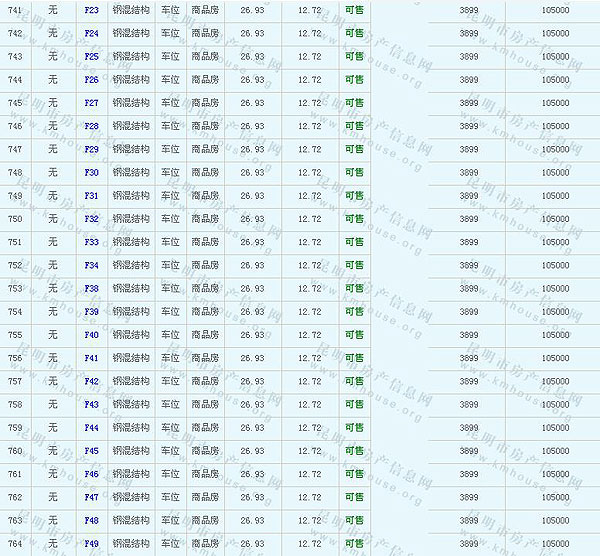
Task: Select the F38 unit link
Action: (92, 288)
